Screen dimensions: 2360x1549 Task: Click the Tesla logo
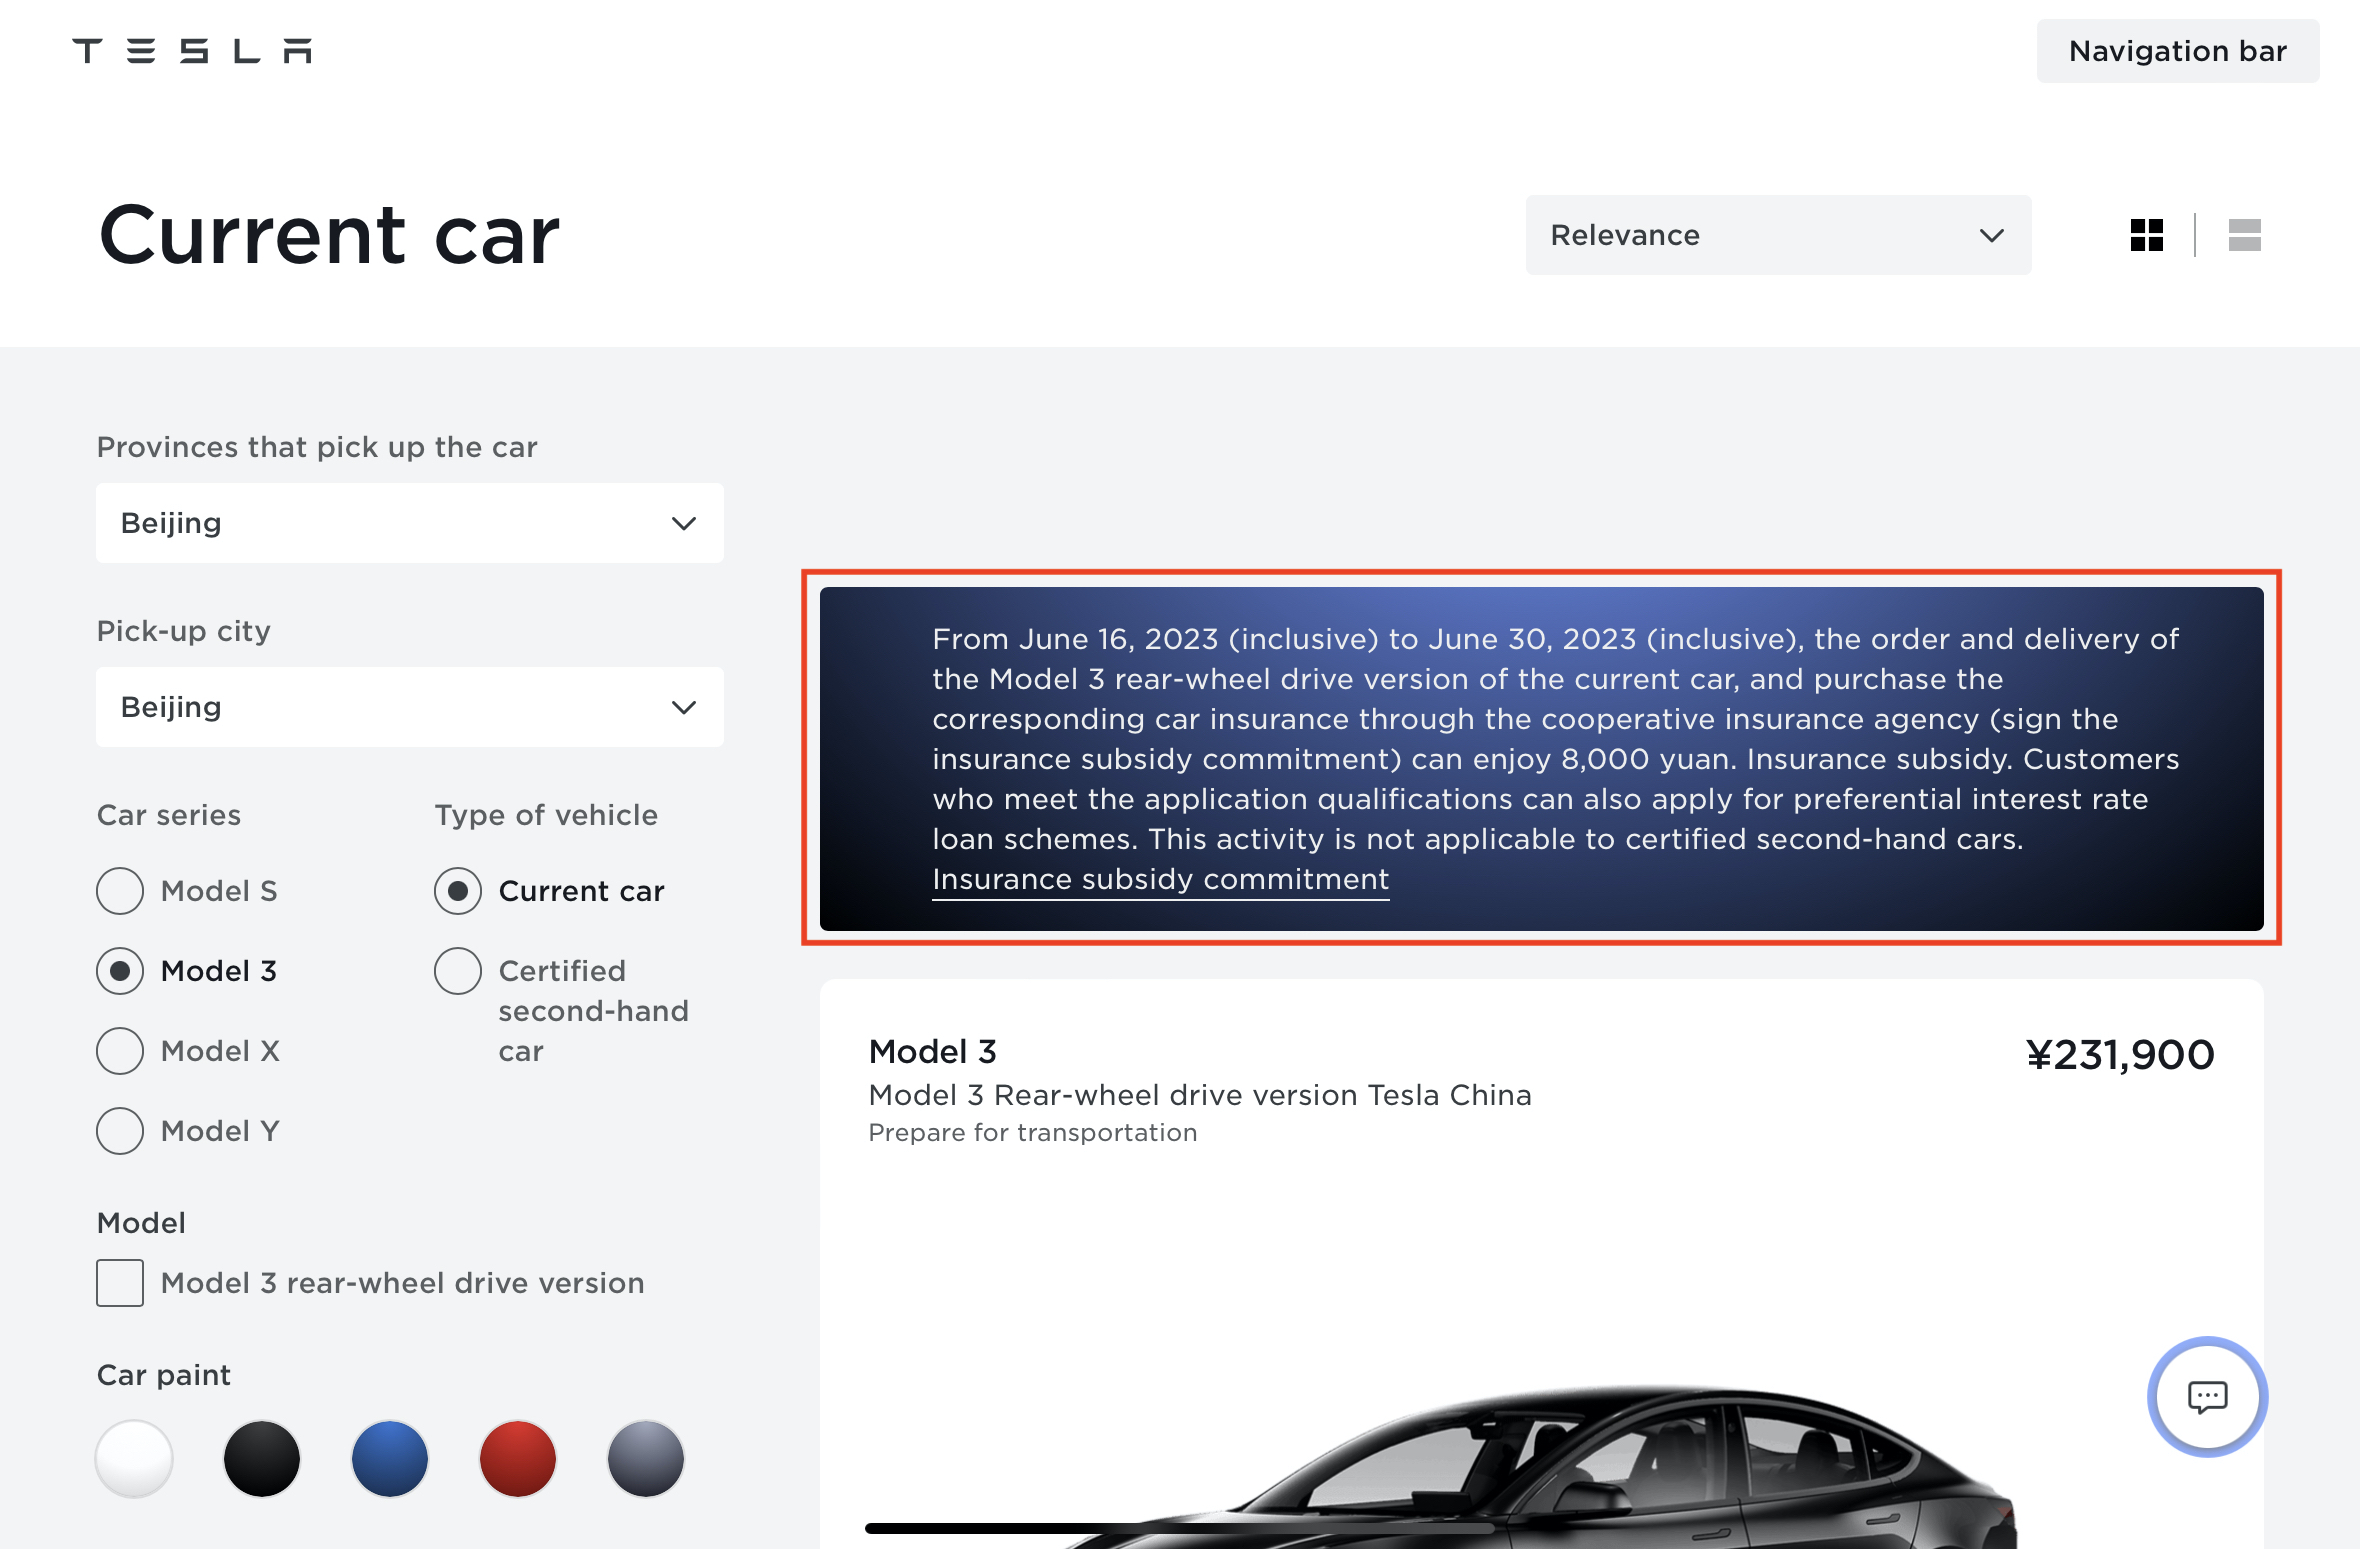(192, 51)
